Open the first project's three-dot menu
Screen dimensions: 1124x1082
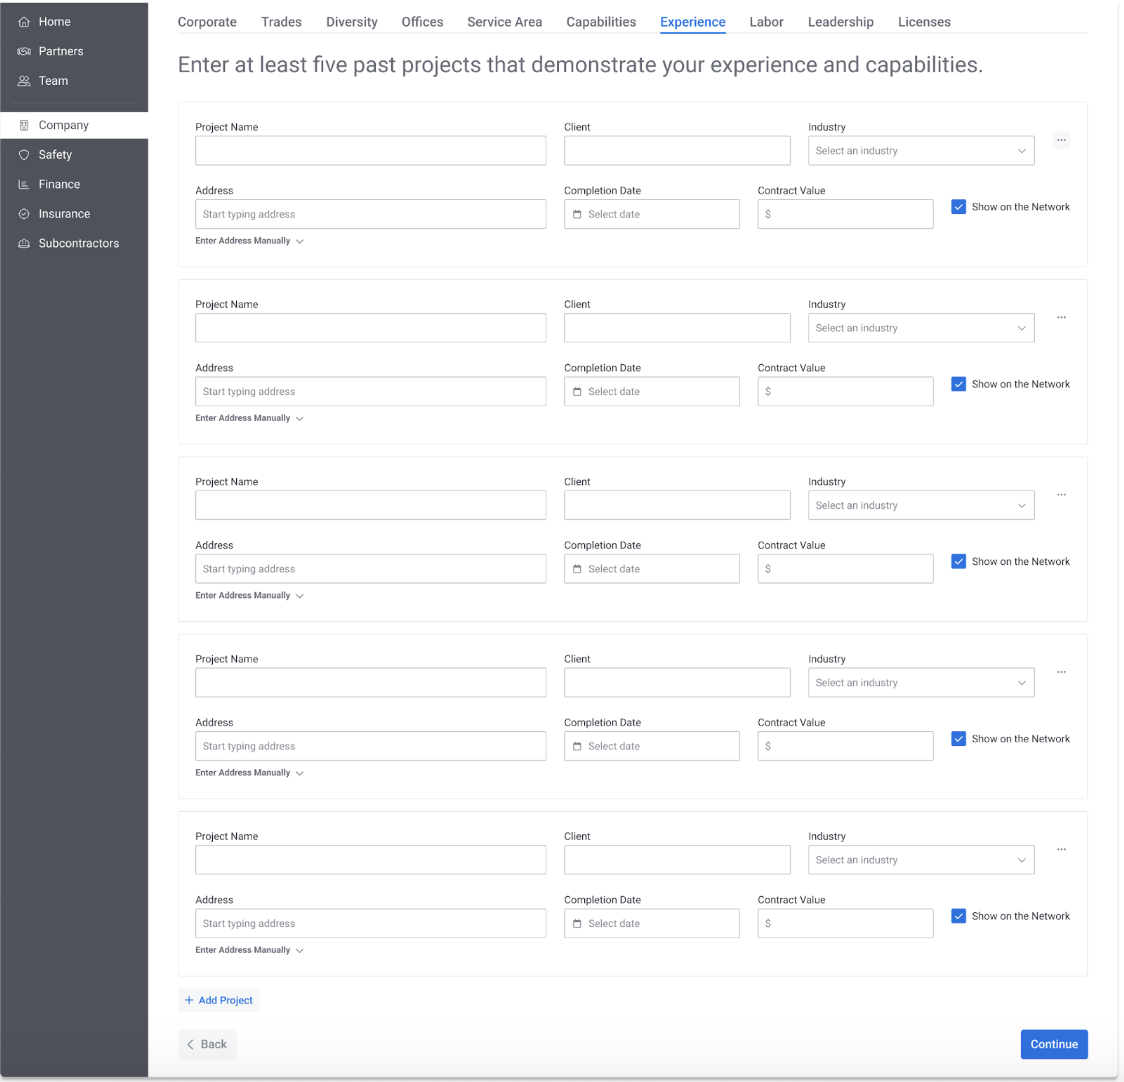pyautogui.click(x=1061, y=140)
